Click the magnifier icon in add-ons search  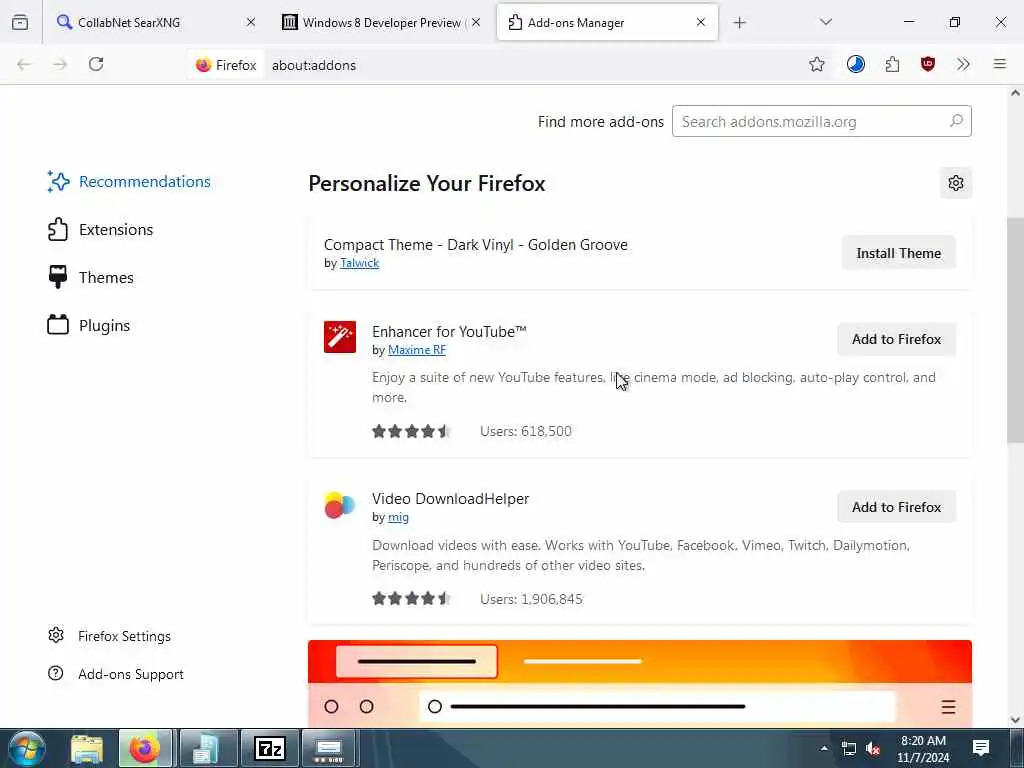(x=956, y=121)
